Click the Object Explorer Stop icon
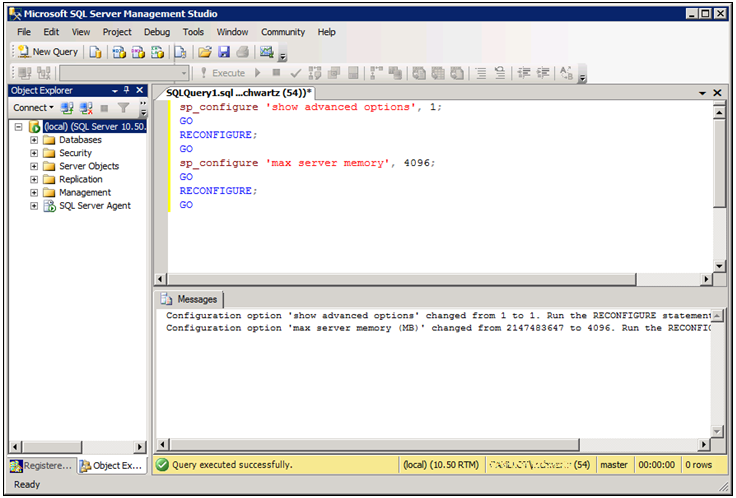Screen dimensions: 736x498 pyautogui.click(x=104, y=108)
